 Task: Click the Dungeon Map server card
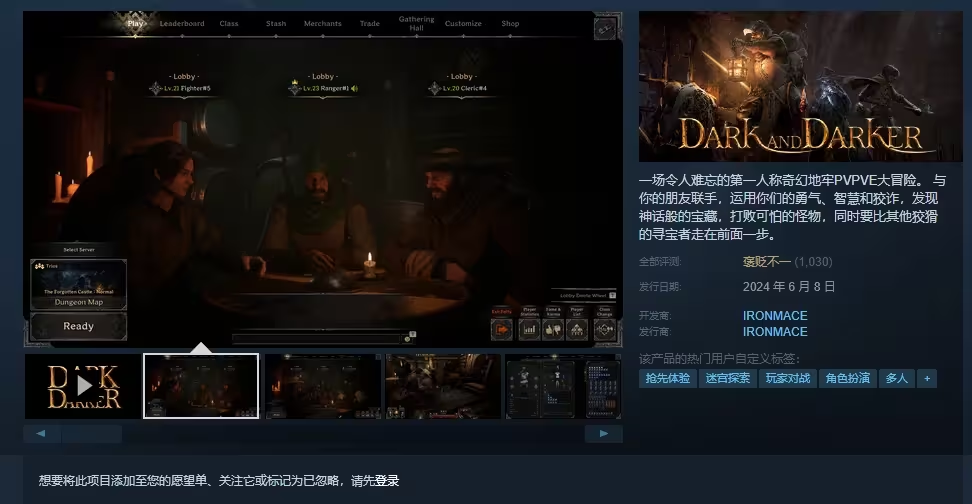78,285
